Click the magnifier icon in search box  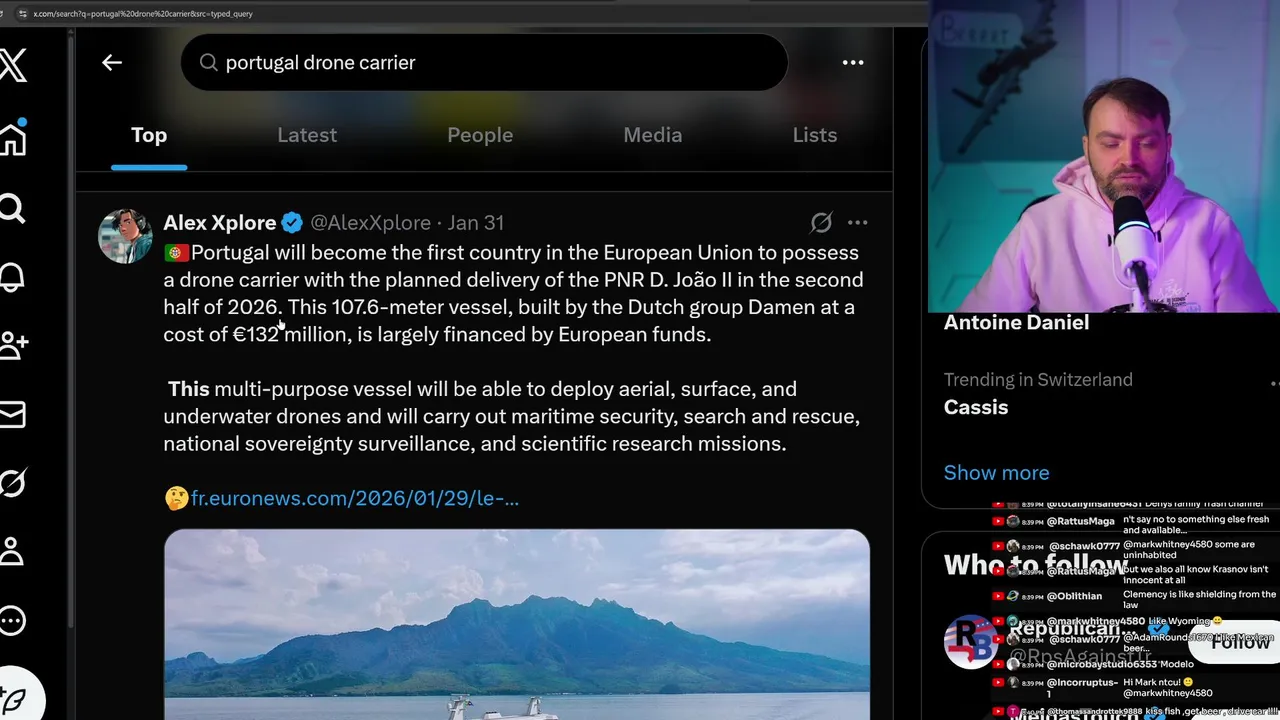208,62
